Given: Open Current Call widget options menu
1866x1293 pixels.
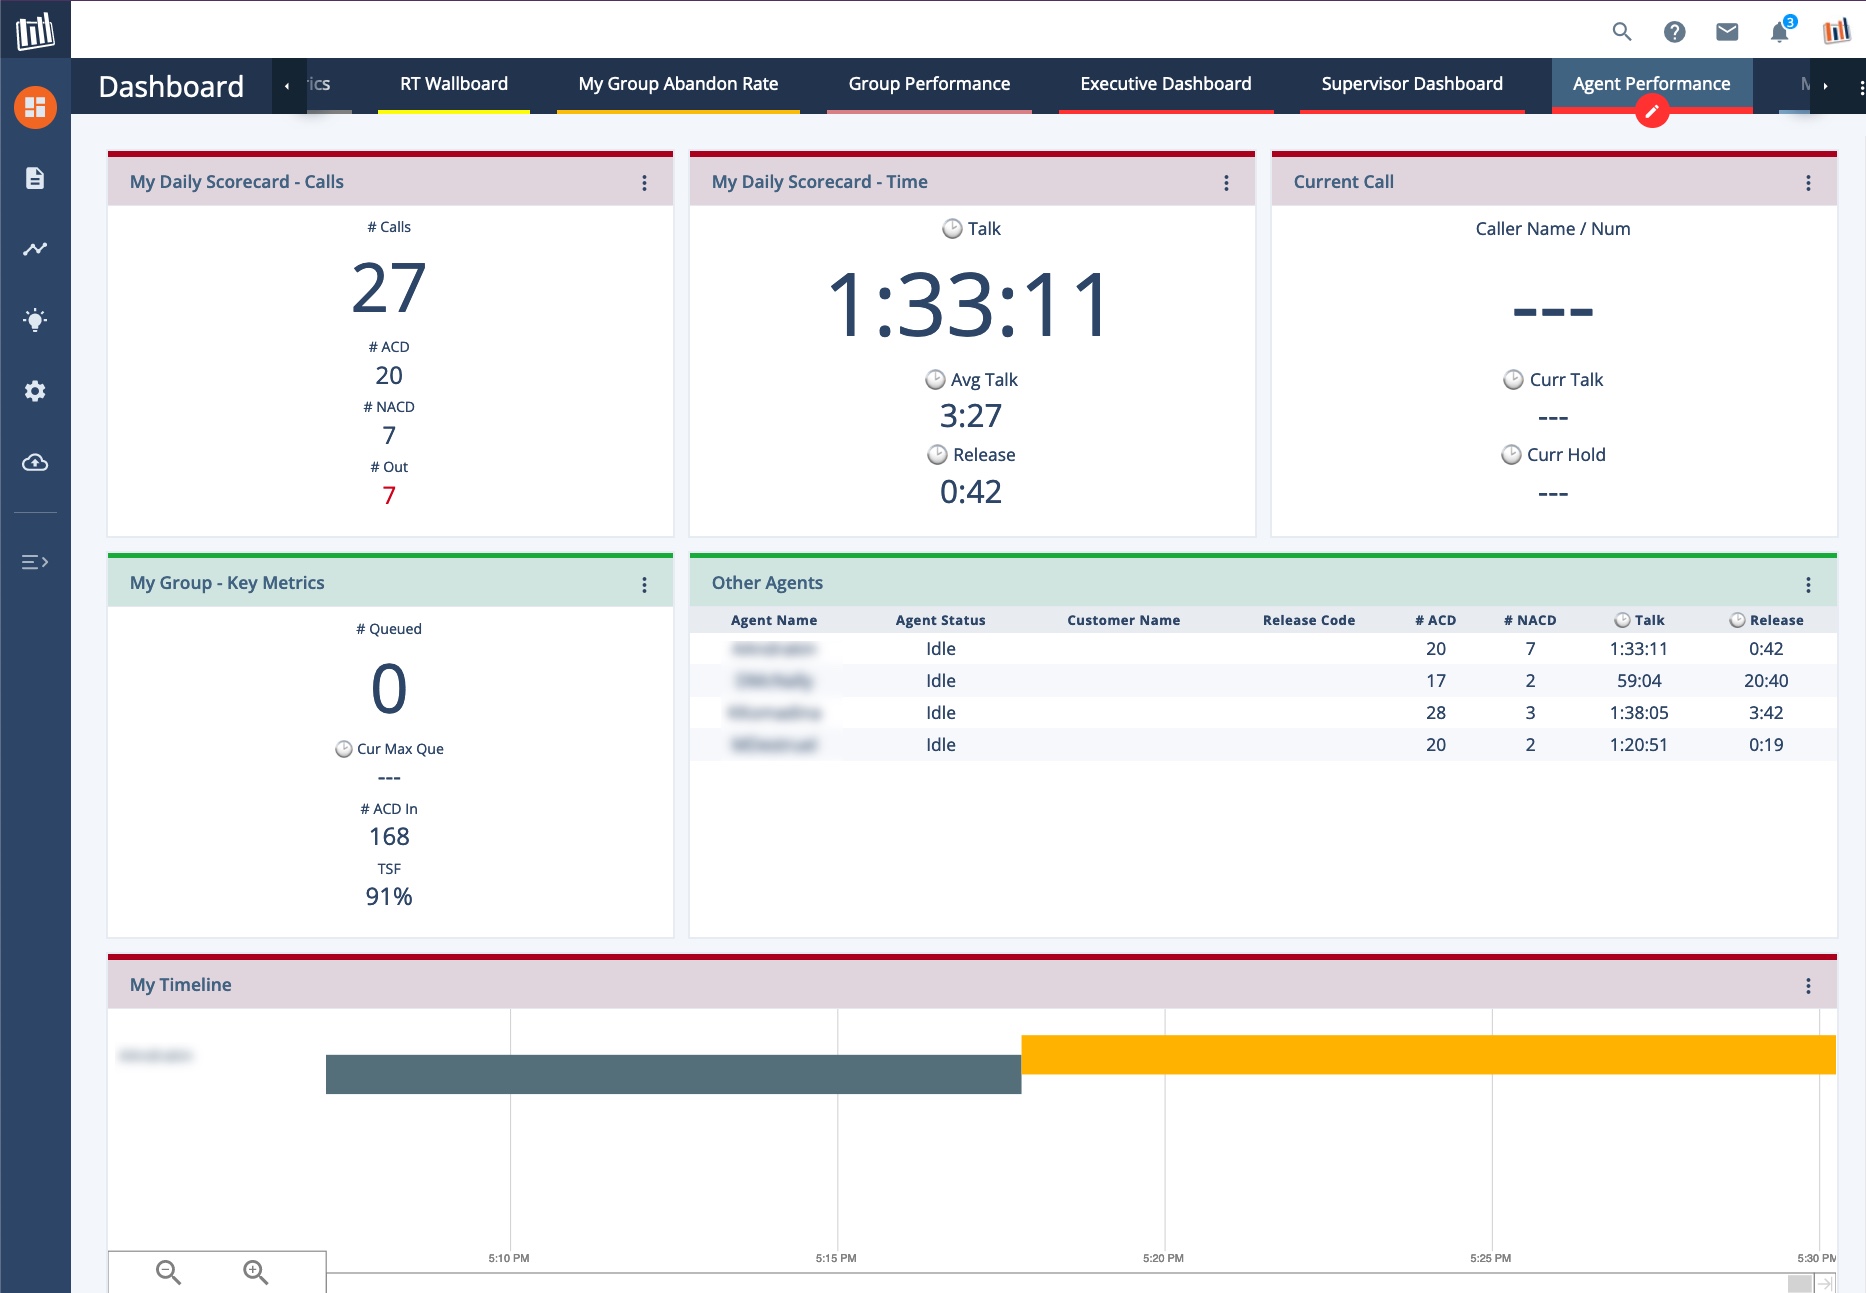Looking at the screenshot, I should click(1808, 183).
